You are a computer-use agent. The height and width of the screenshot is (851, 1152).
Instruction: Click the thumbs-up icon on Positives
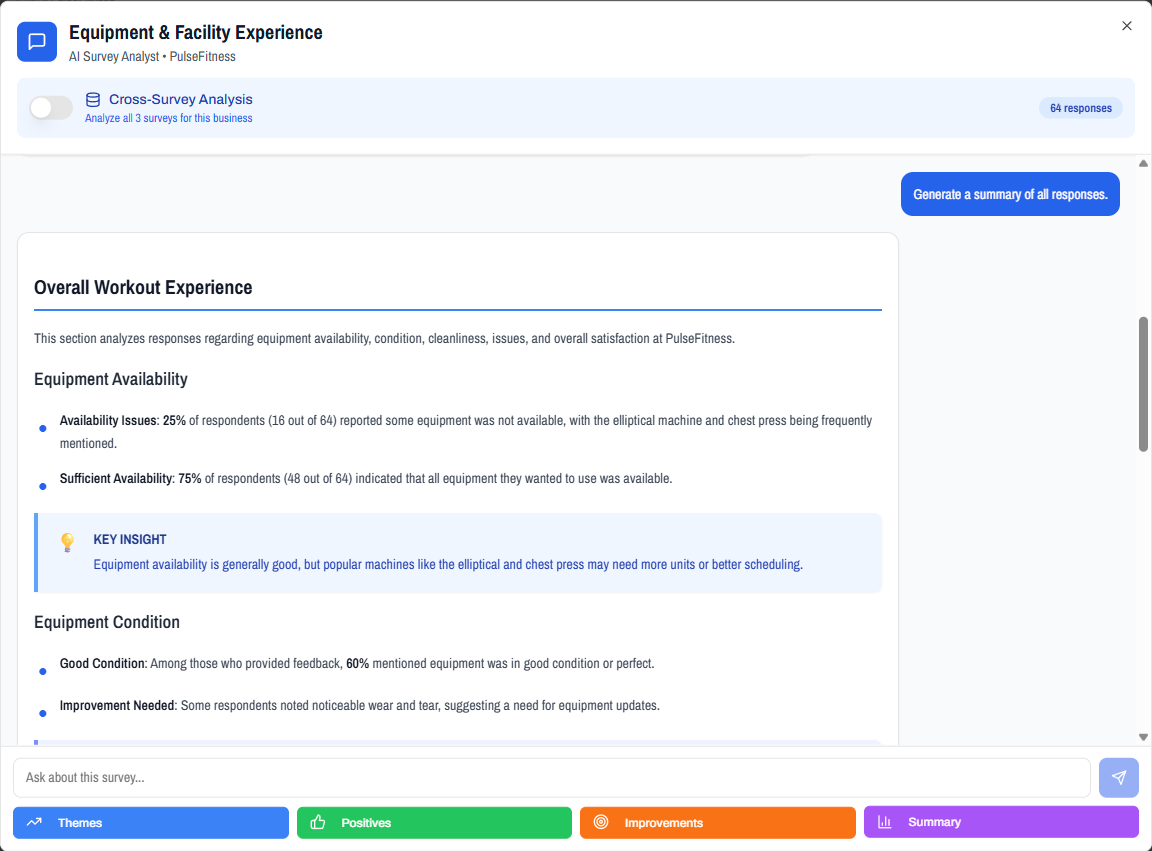(x=318, y=822)
